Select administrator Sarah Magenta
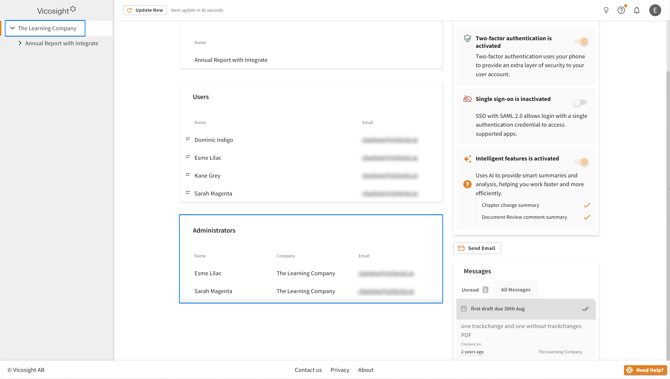This screenshot has width=670, height=379. coord(213,291)
